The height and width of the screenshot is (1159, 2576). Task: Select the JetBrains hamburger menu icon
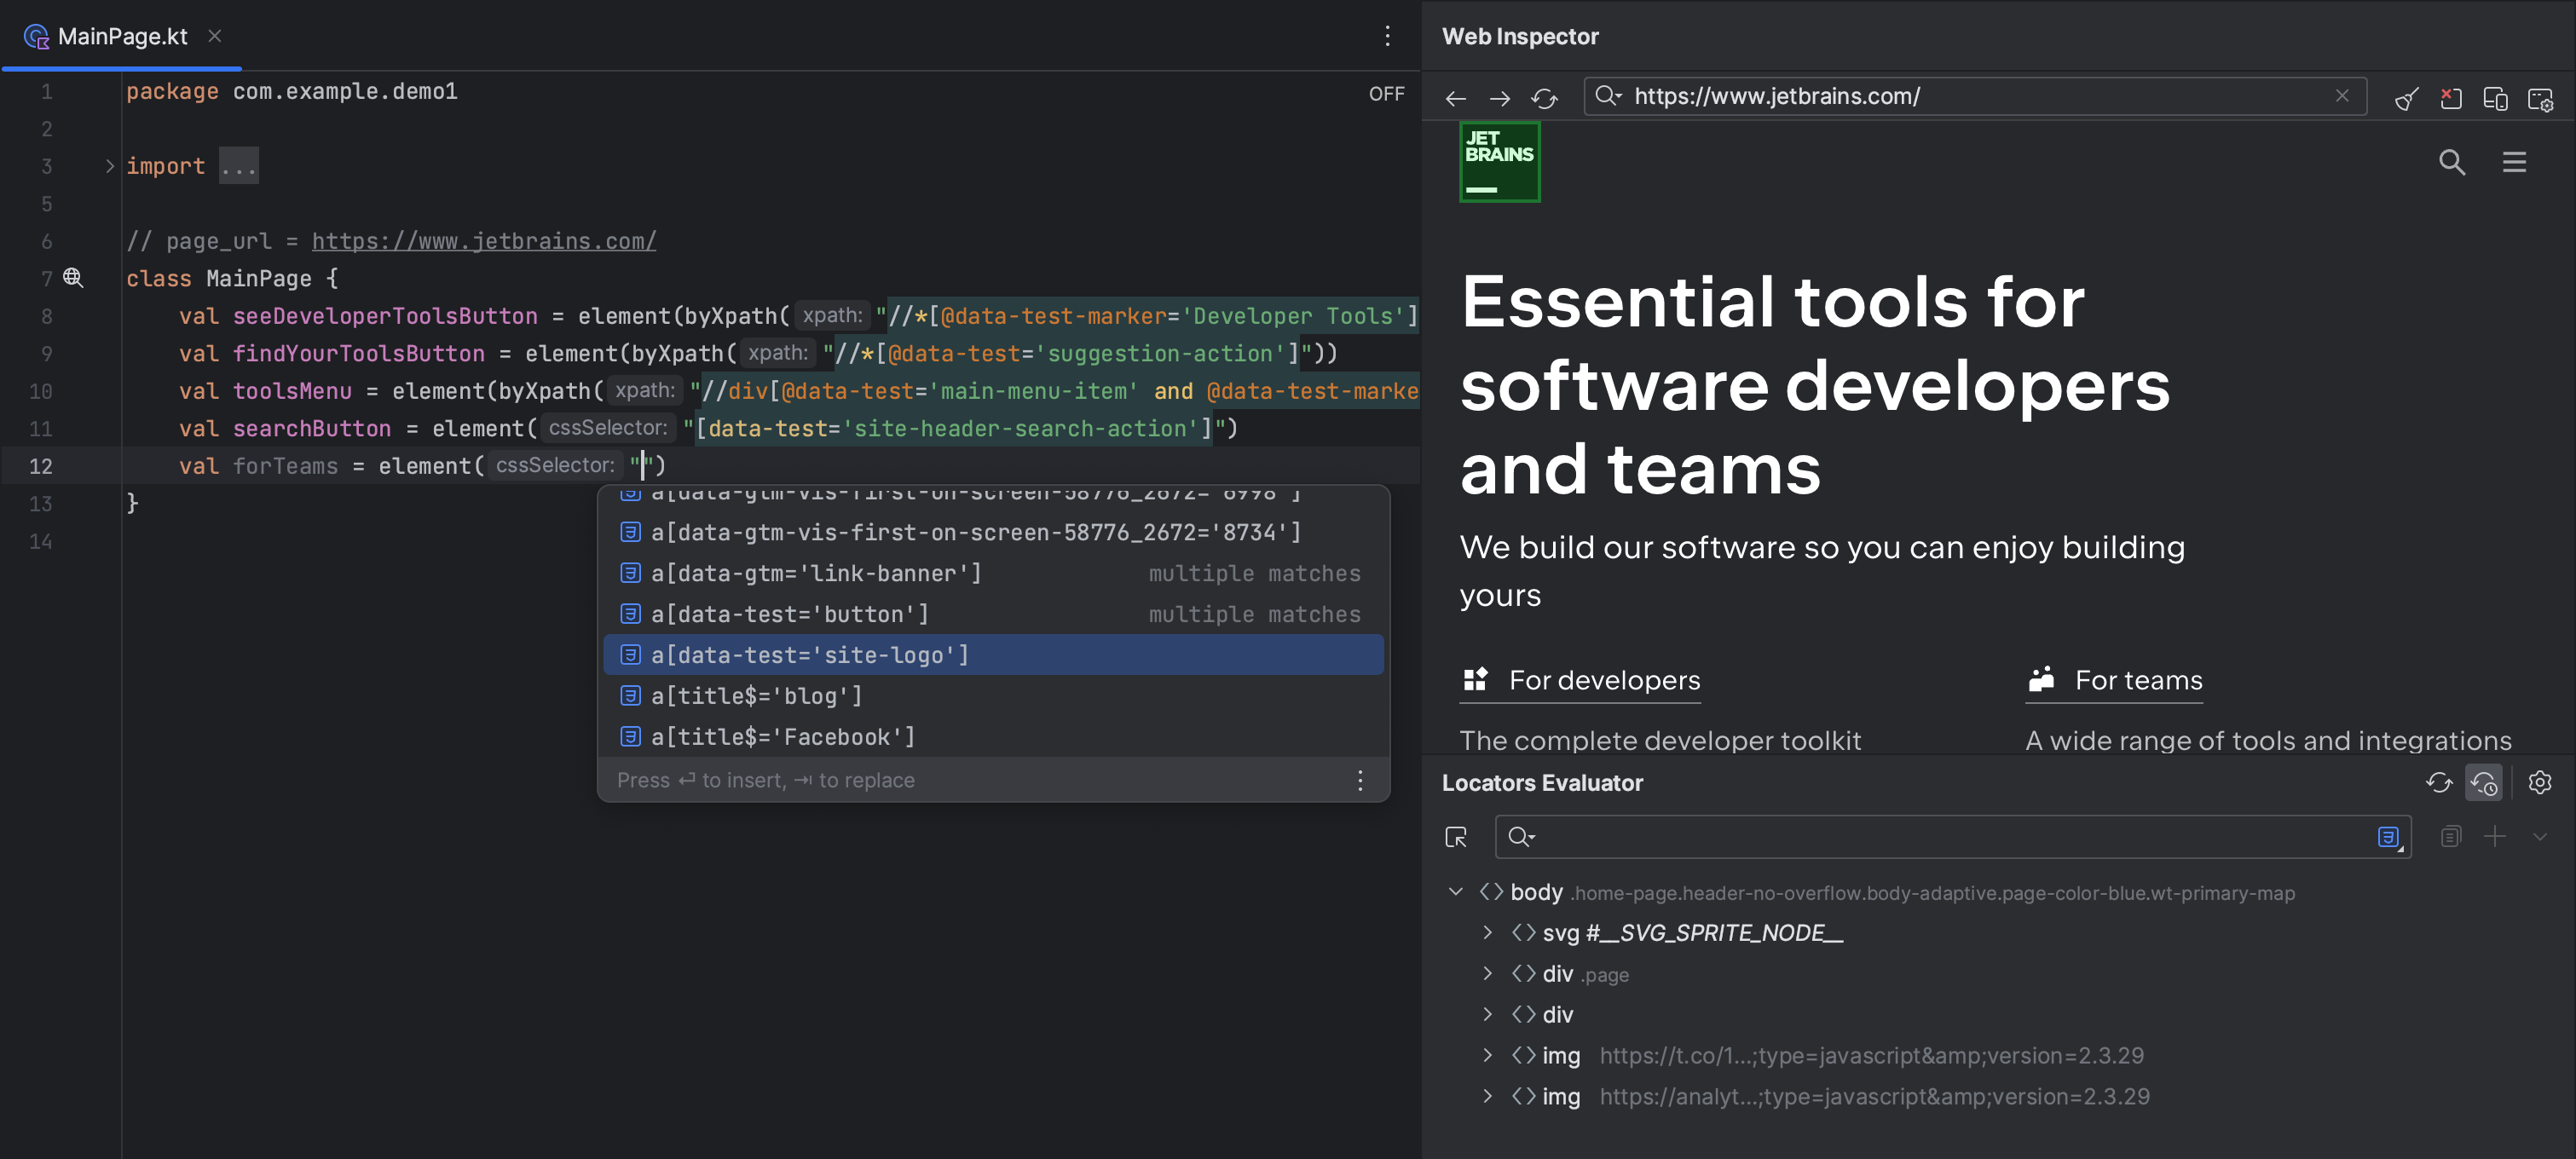tap(2514, 161)
